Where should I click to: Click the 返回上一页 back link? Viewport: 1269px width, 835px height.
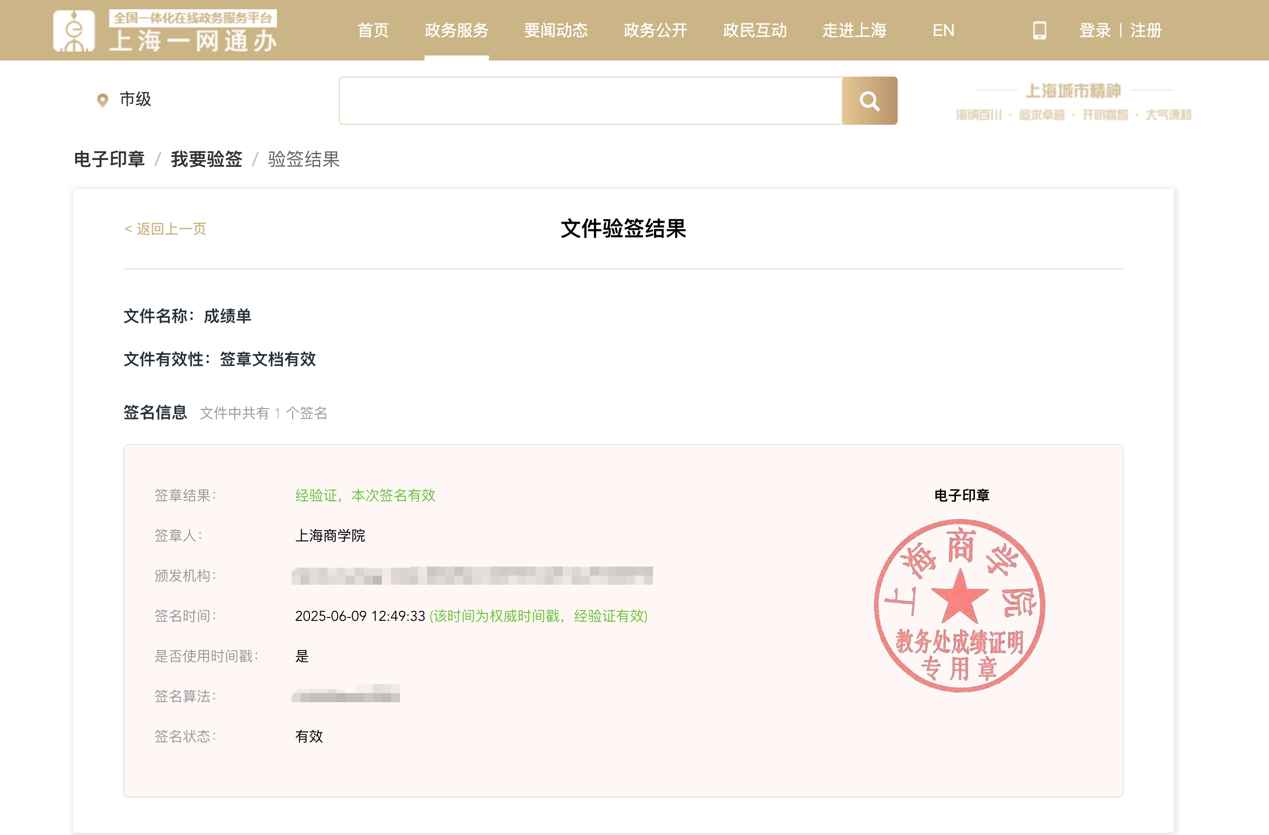tap(165, 229)
